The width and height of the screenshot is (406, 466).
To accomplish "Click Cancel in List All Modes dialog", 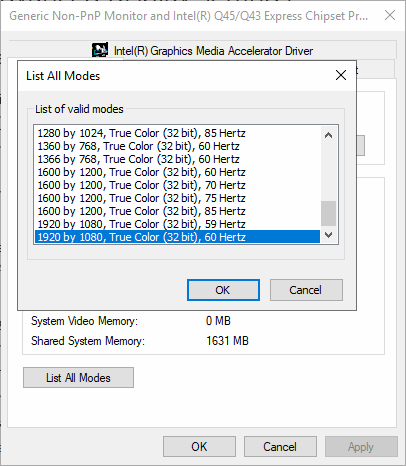I will 306,290.
